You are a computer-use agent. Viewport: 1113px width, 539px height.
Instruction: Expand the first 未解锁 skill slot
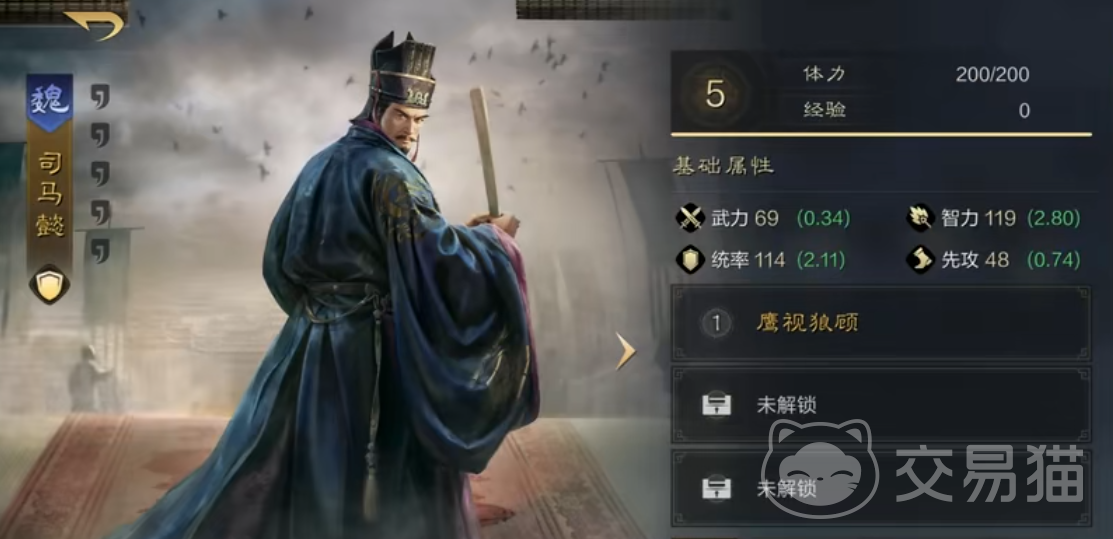881,405
